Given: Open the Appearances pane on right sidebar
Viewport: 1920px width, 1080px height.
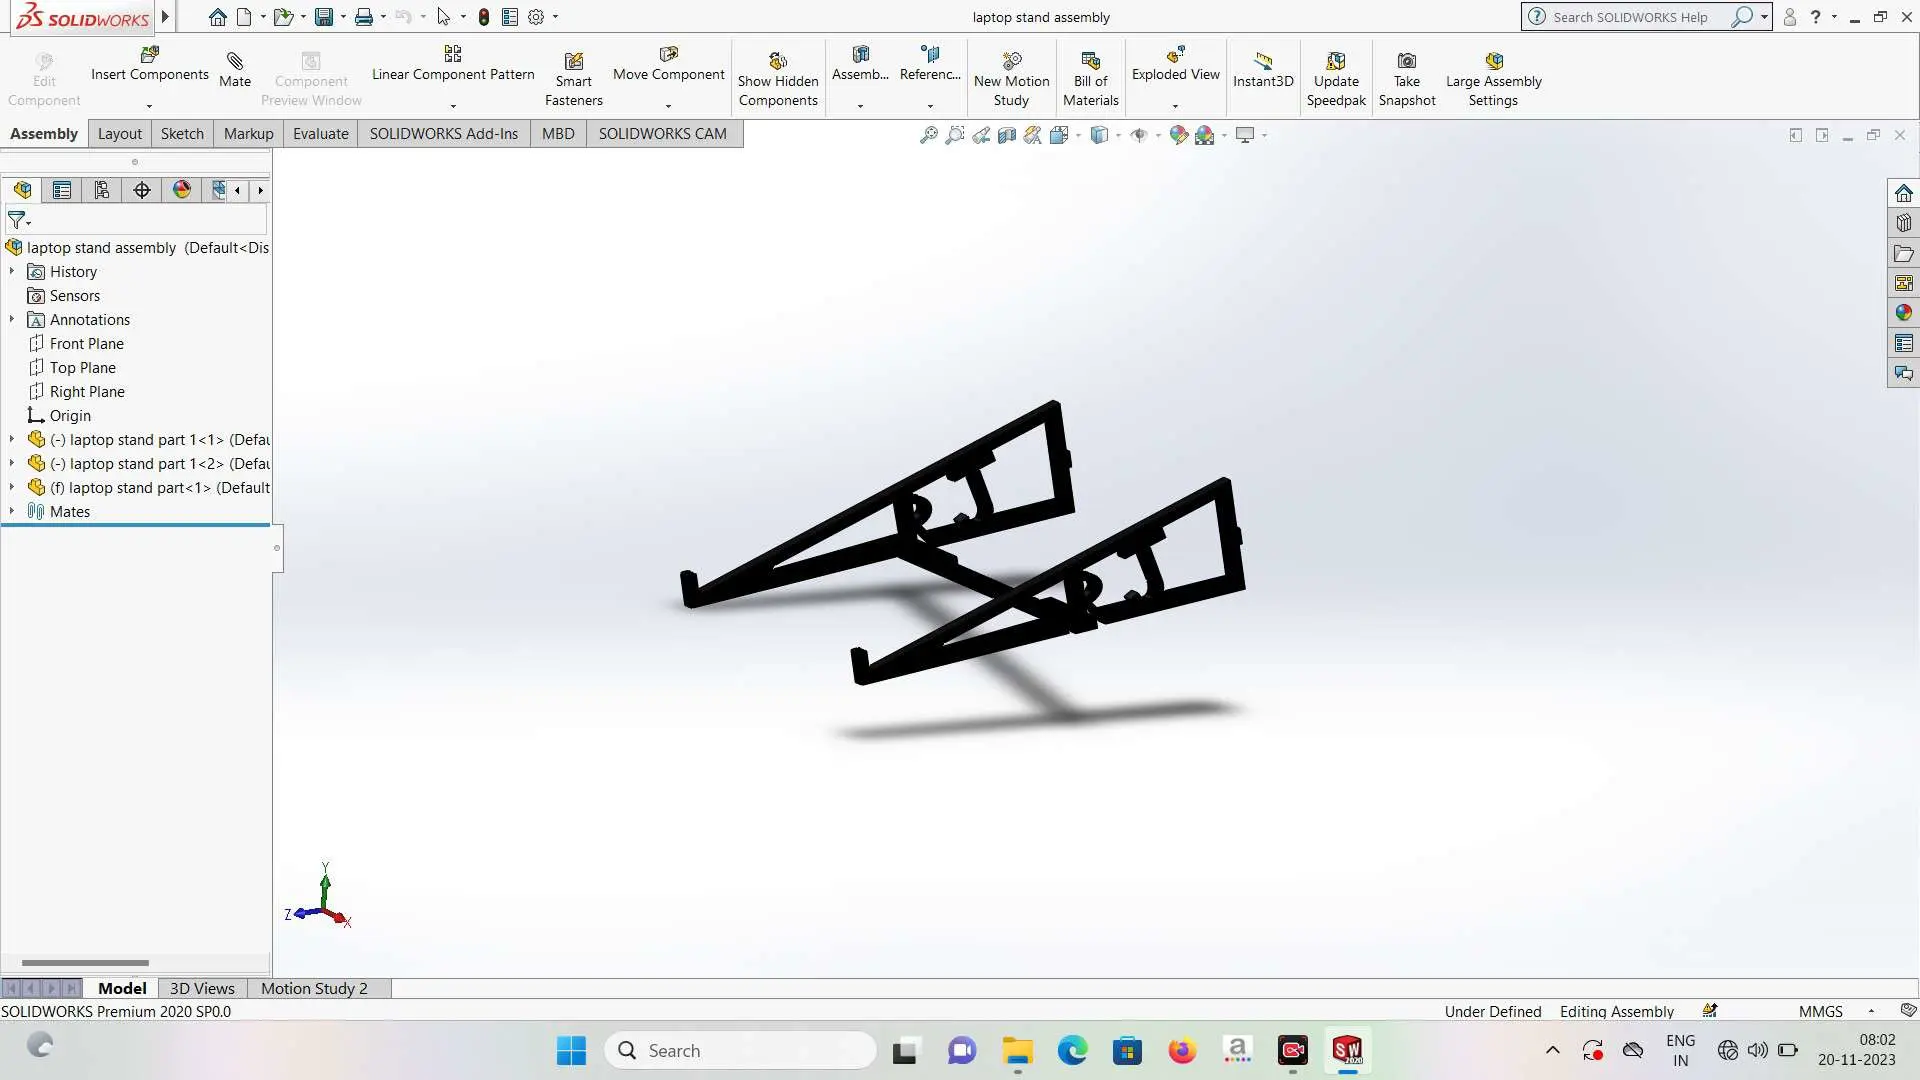Looking at the screenshot, I should pos(1903,313).
